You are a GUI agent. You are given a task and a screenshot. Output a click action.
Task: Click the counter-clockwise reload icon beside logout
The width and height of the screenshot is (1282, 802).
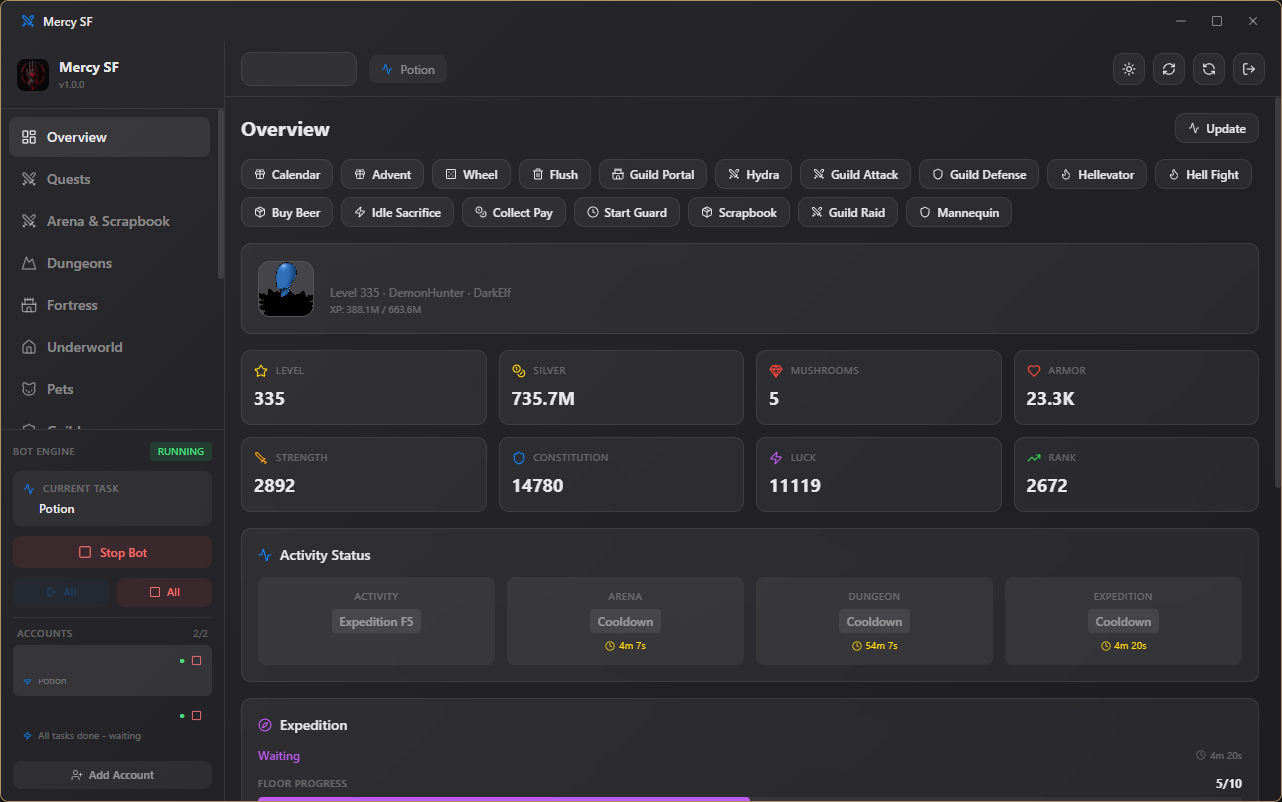[x=1209, y=69]
